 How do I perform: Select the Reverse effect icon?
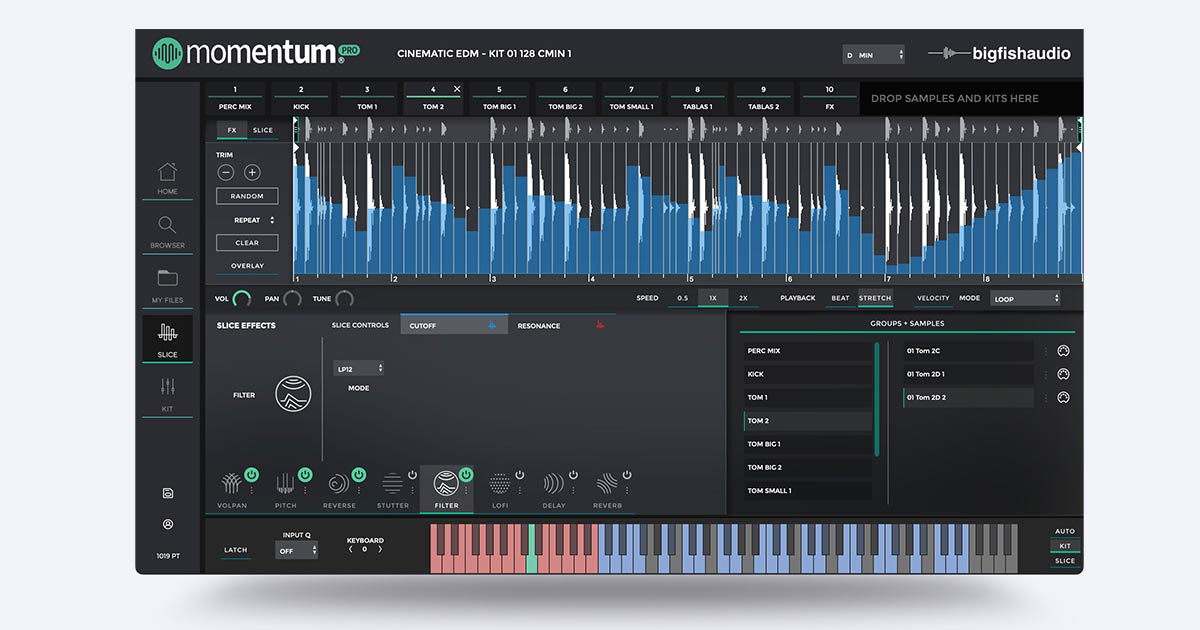[339, 484]
